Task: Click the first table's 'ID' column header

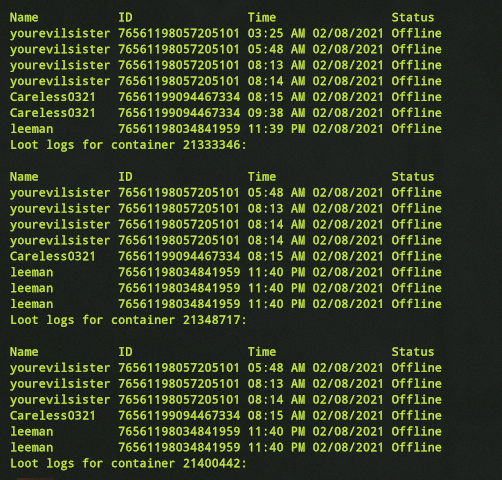Action: 125,17
